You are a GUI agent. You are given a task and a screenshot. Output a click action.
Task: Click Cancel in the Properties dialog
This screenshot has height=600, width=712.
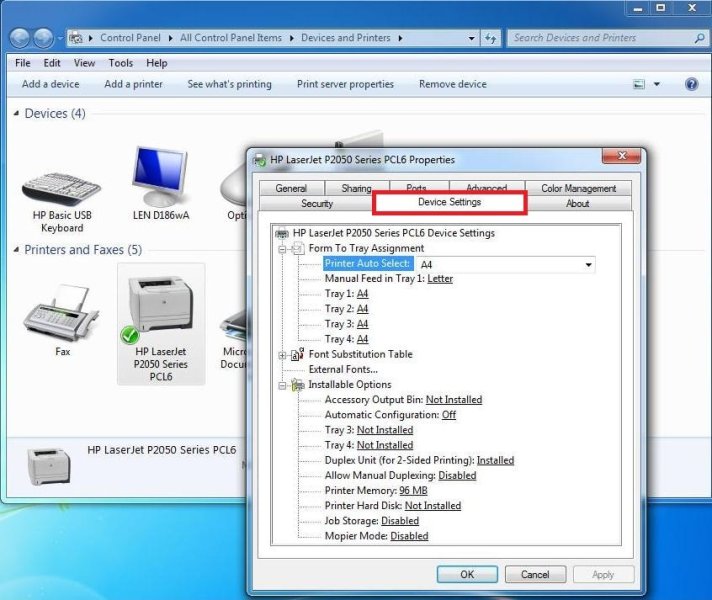pyautogui.click(x=535, y=575)
